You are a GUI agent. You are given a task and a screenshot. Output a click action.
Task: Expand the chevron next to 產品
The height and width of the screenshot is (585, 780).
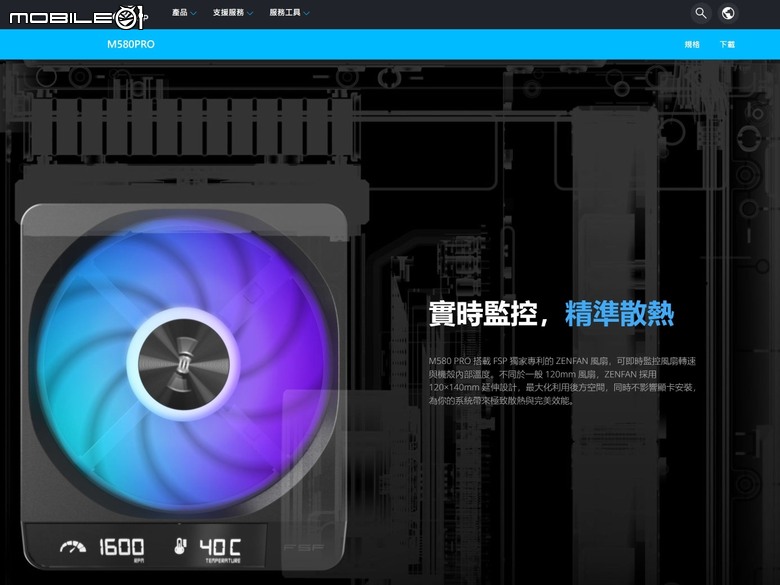(x=193, y=13)
